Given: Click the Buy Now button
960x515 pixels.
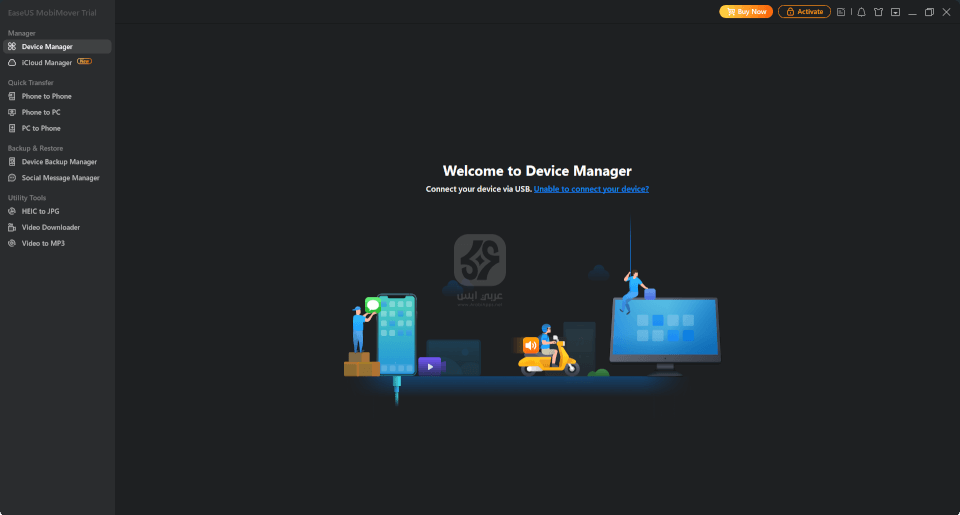Looking at the screenshot, I should click(x=746, y=12).
